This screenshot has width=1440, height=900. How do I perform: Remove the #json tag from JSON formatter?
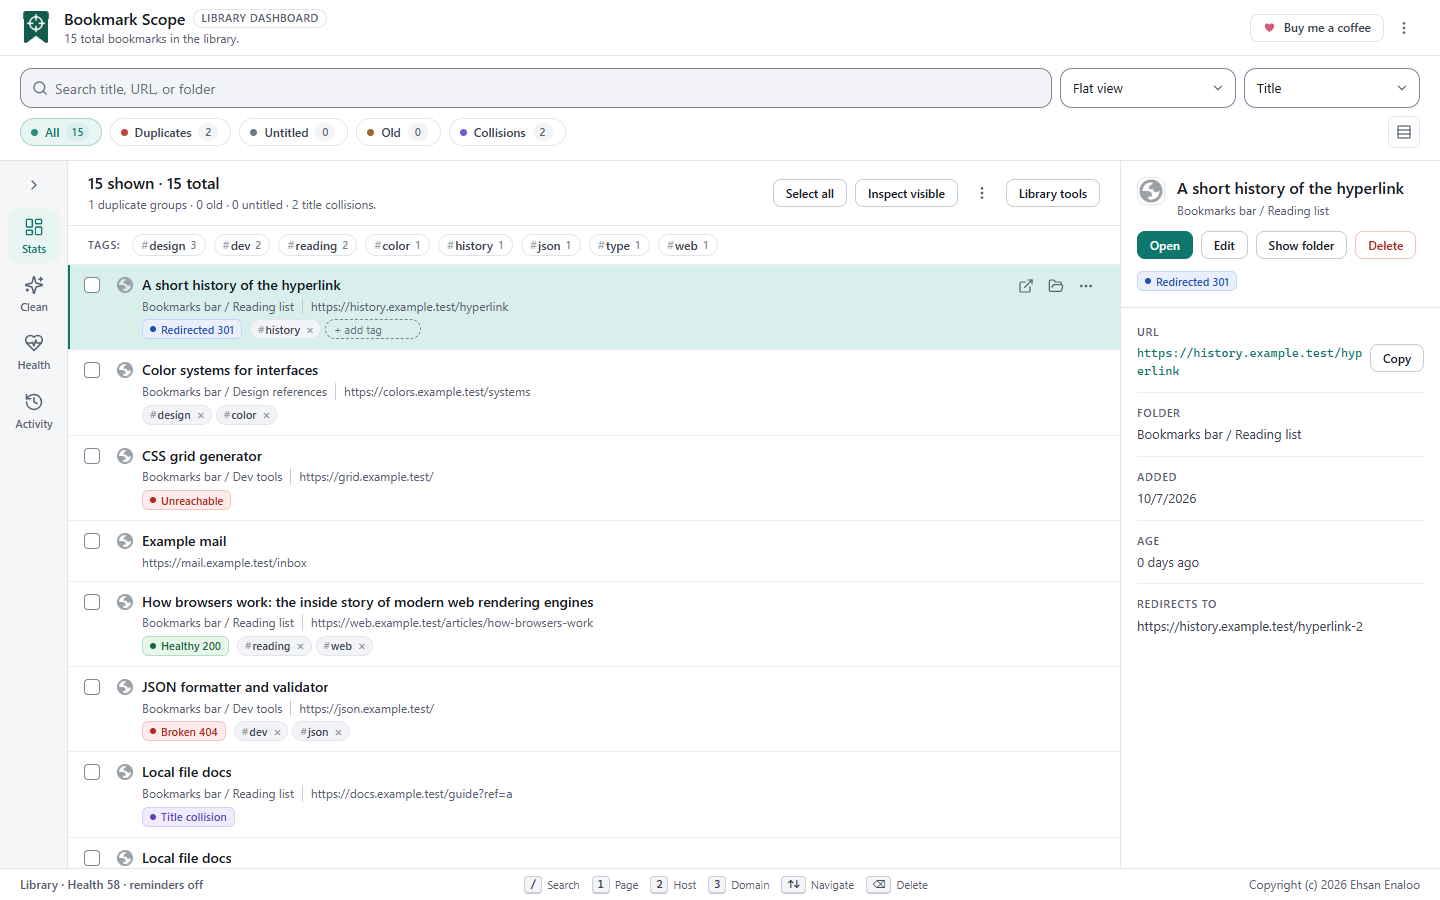tap(339, 733)
